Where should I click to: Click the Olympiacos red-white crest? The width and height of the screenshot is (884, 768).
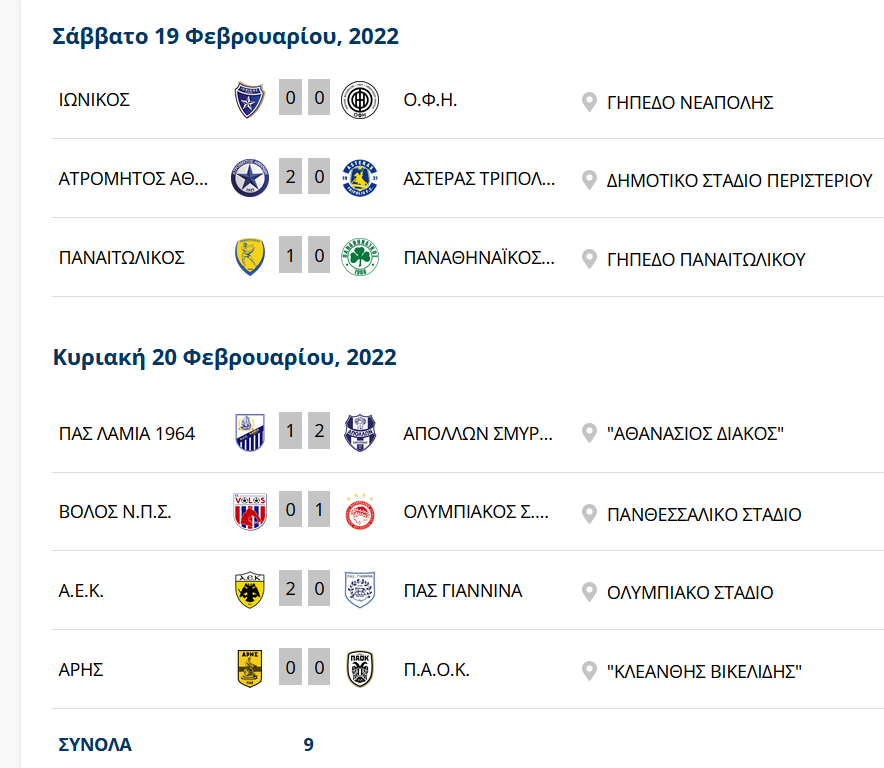360,512
